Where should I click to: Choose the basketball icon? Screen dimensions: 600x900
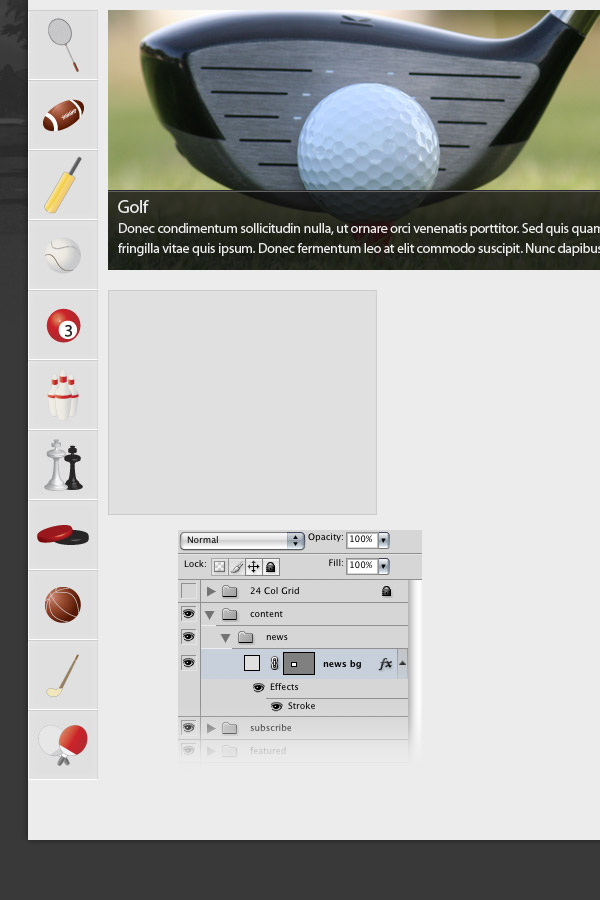(x=63, y=604)
